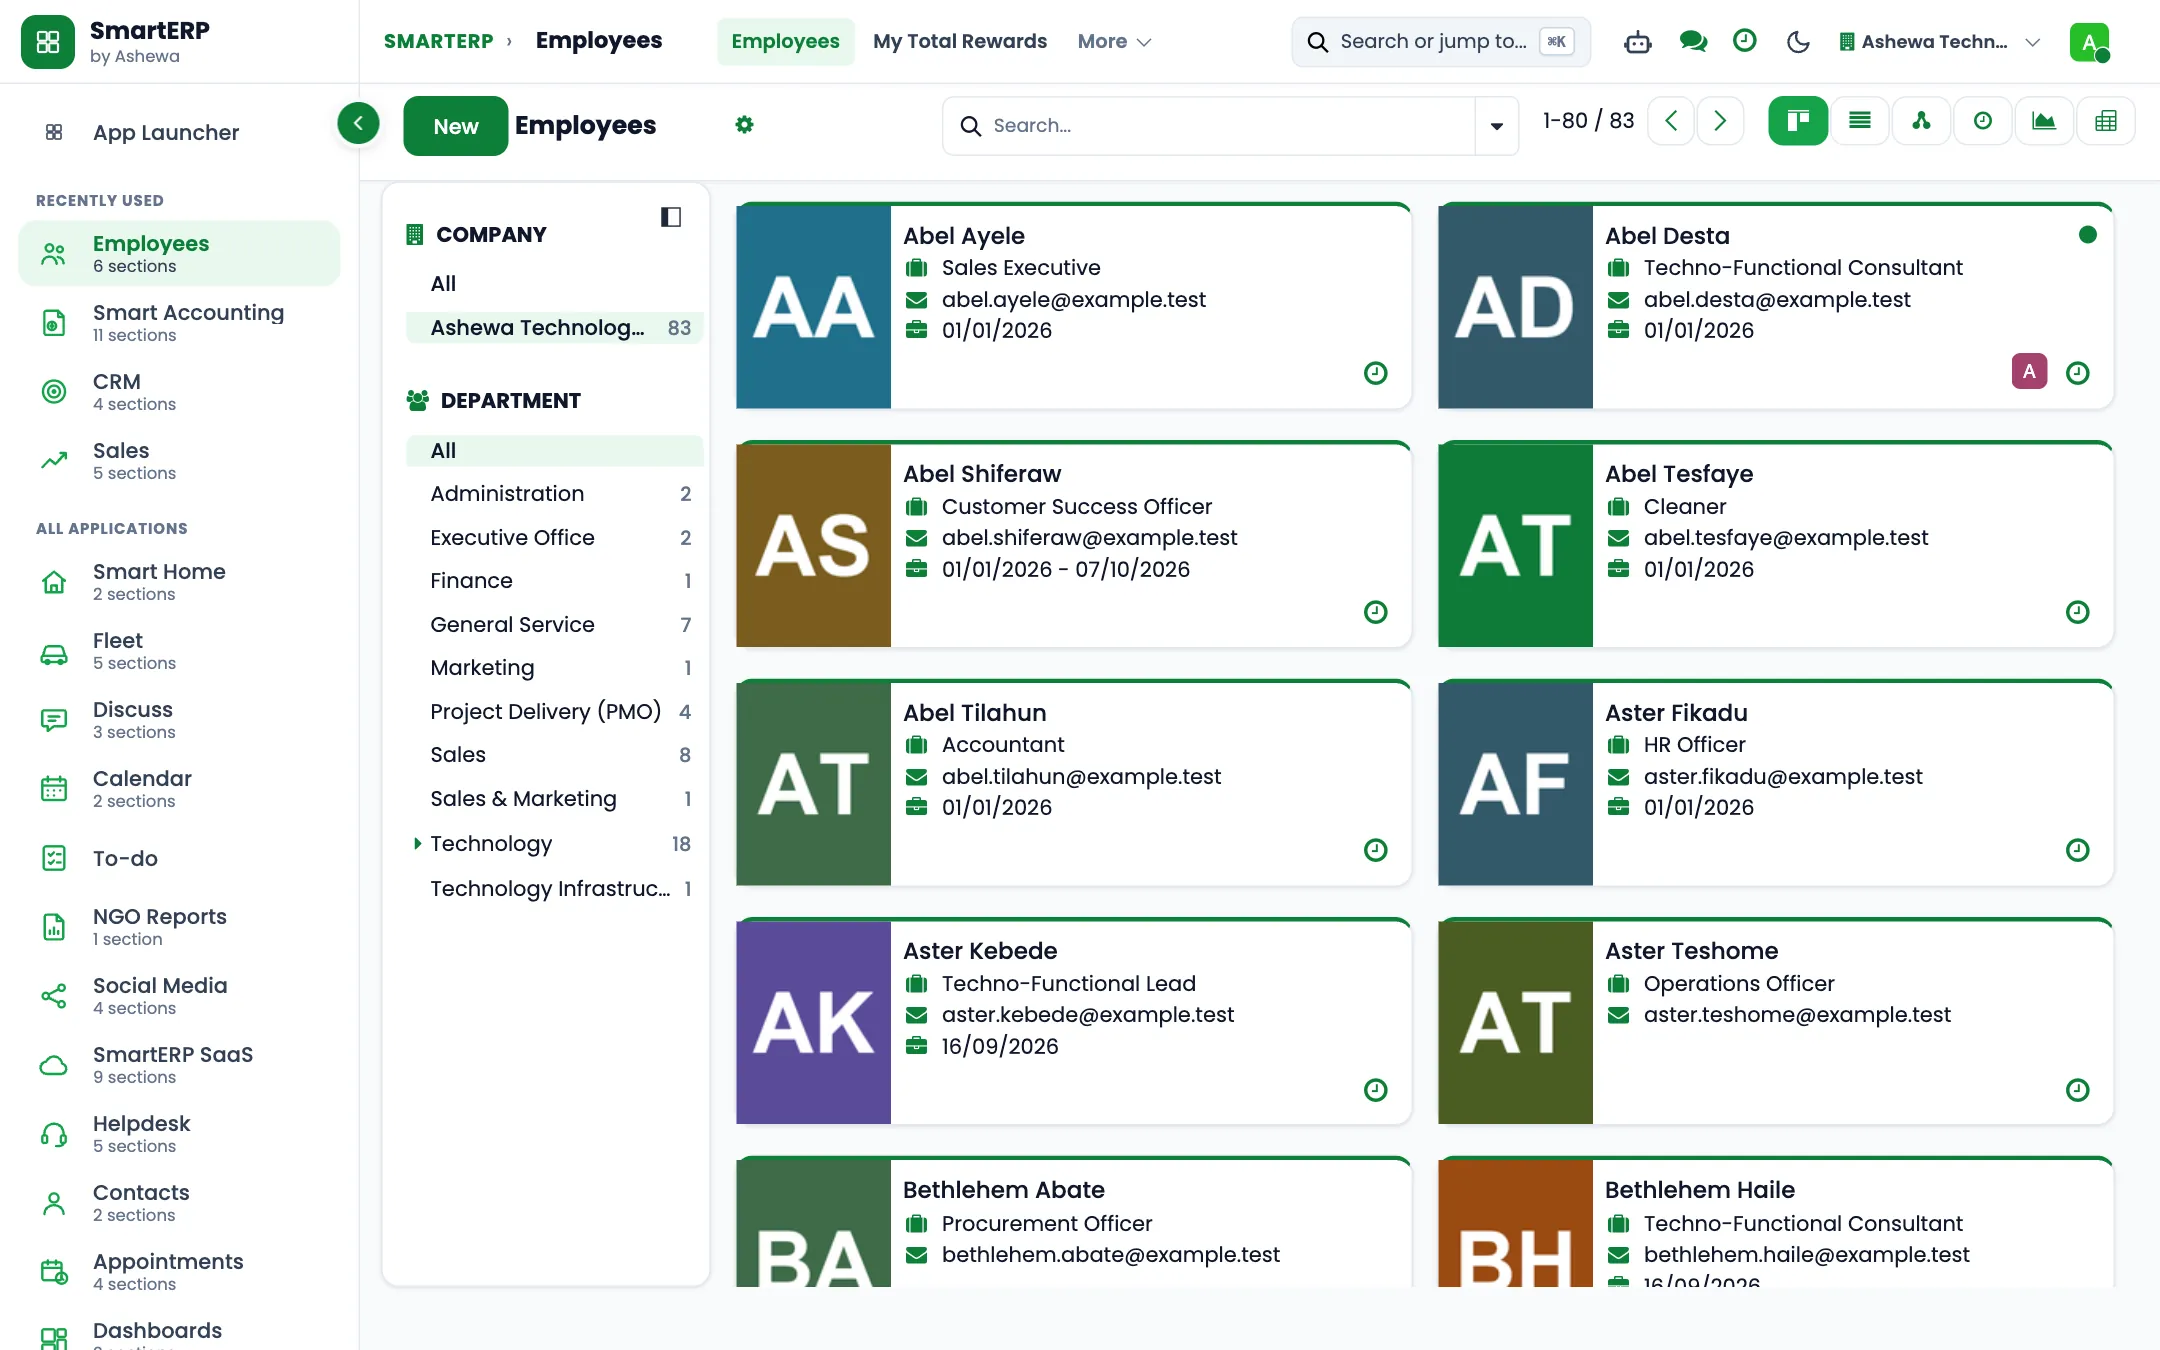The width and height of the screenshot is (2160, 1350).
Task: Open Abel Shiferaw employee card name
Action: 982,474
